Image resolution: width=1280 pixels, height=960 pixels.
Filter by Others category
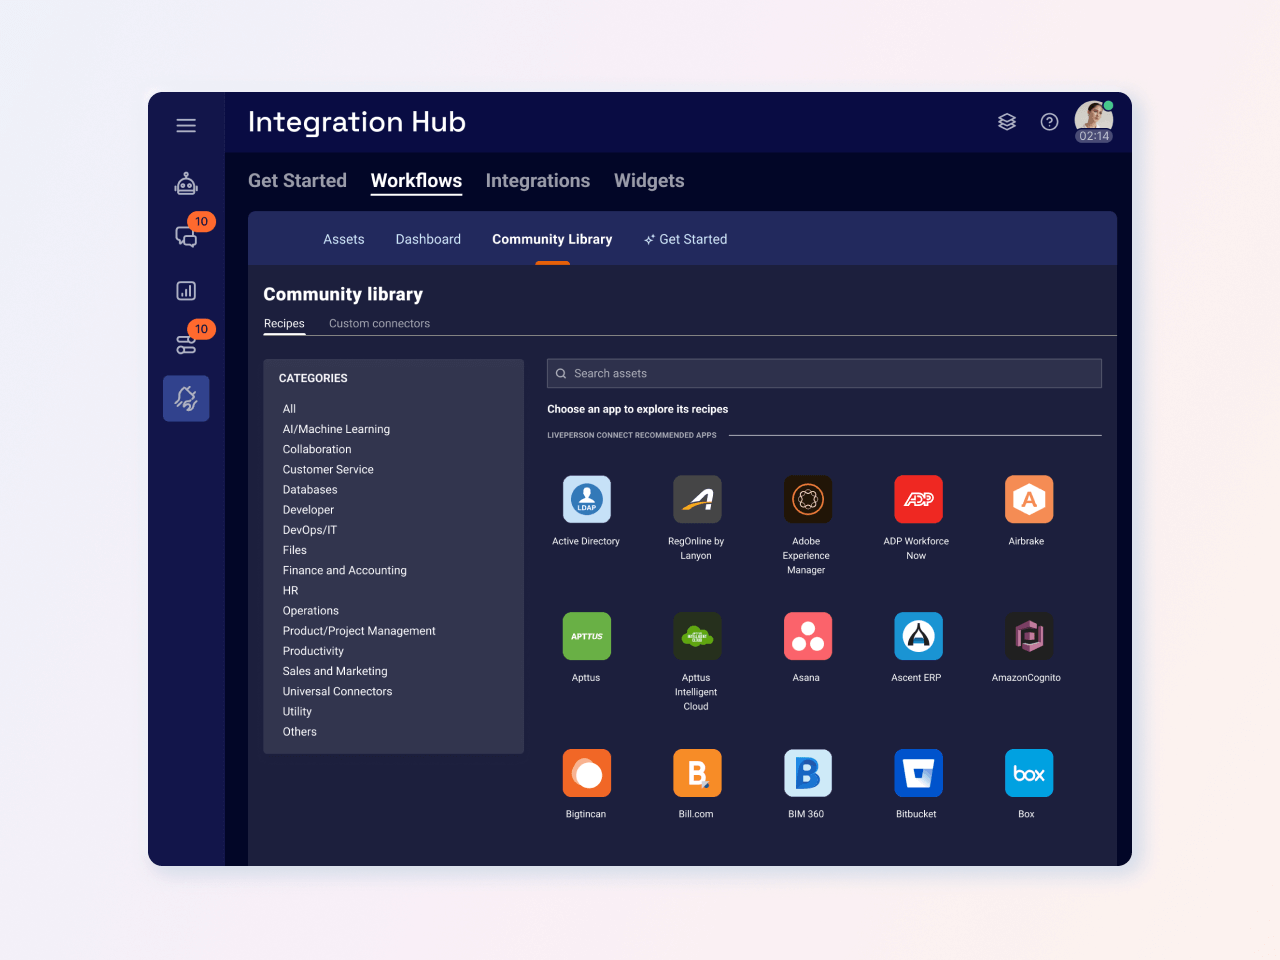[299, 732]
